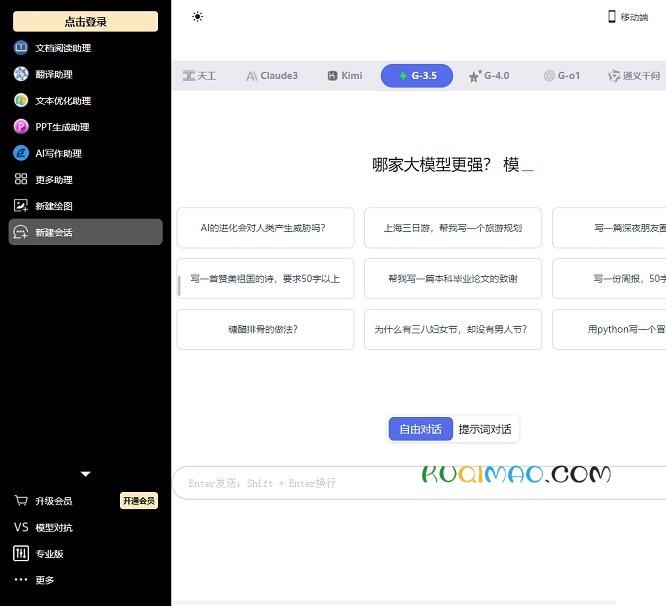
Task: Select the 天工 model tab
Action: [200, 76]
